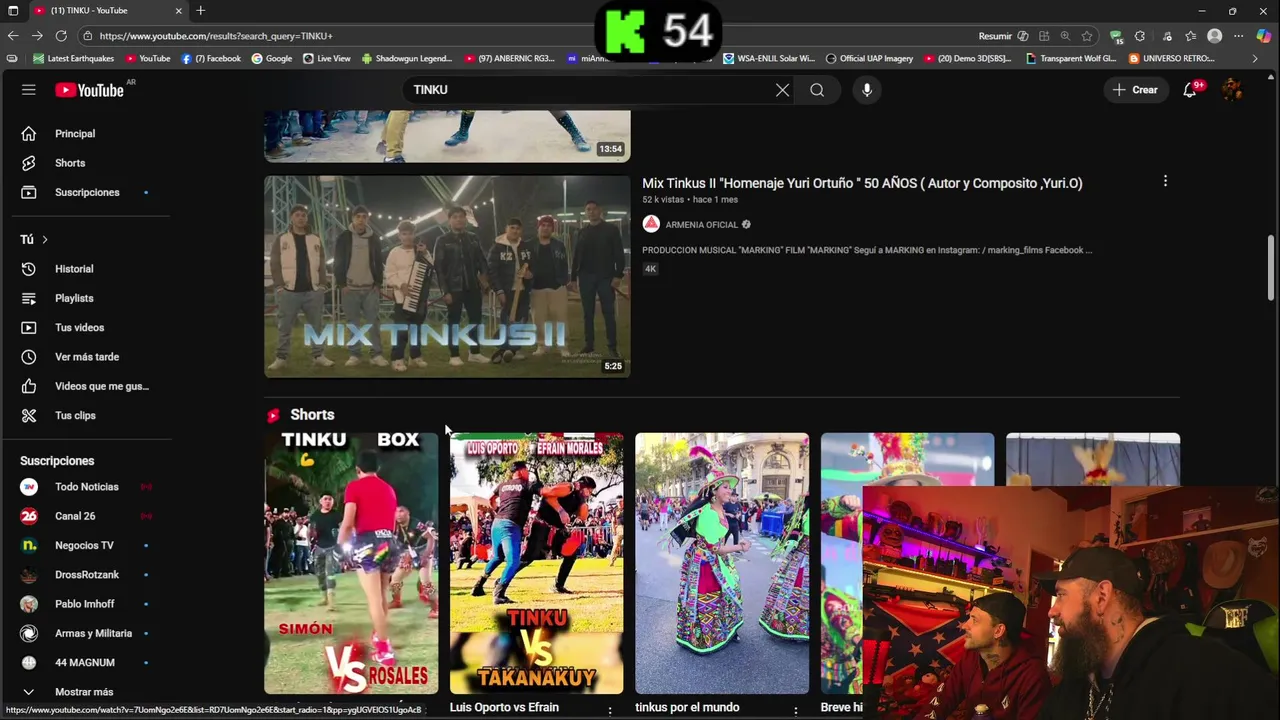Screen dimensions: 1280x720
Task: Click the Ver más tarde clock icon
Action: click(x=29, y=357)
